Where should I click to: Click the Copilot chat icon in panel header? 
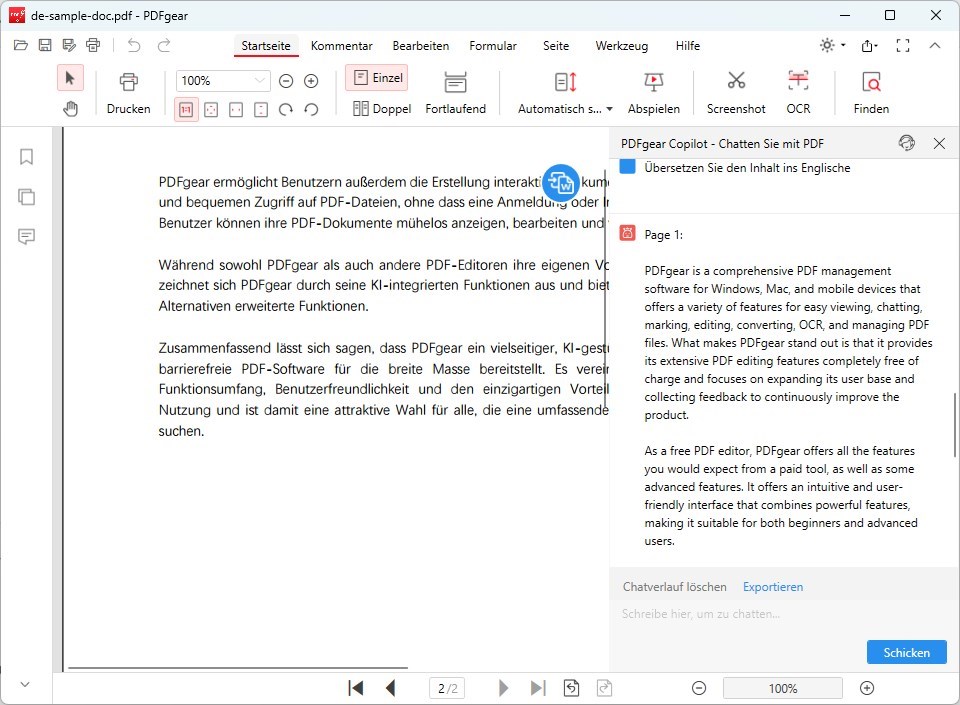click(x=907, y=143)
